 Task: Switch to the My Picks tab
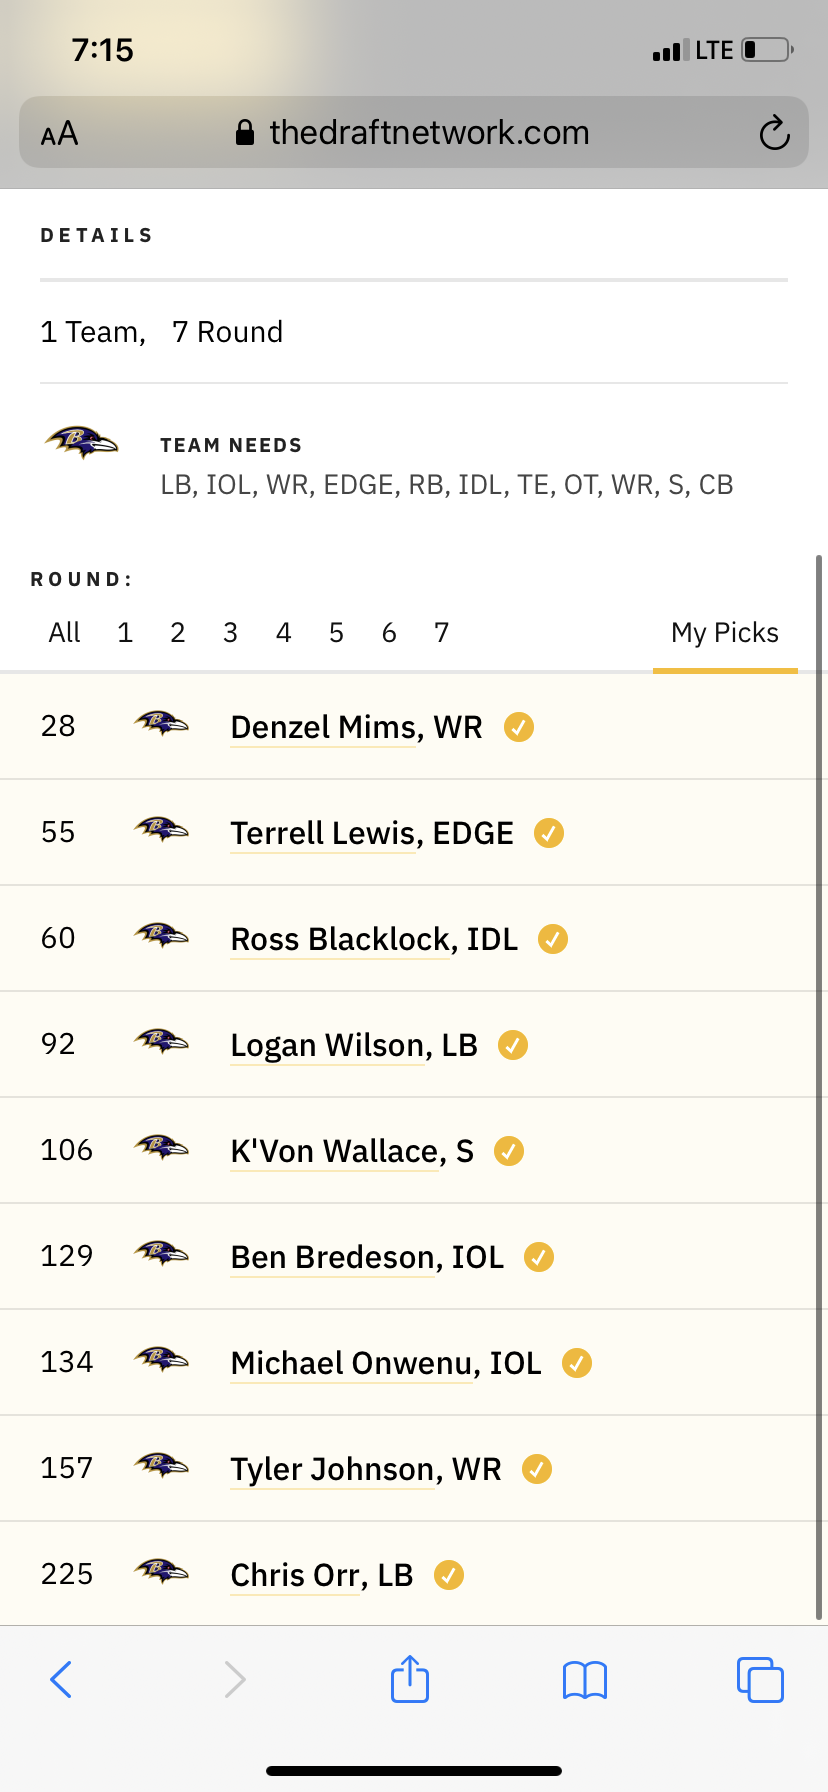tap(725, 633)
